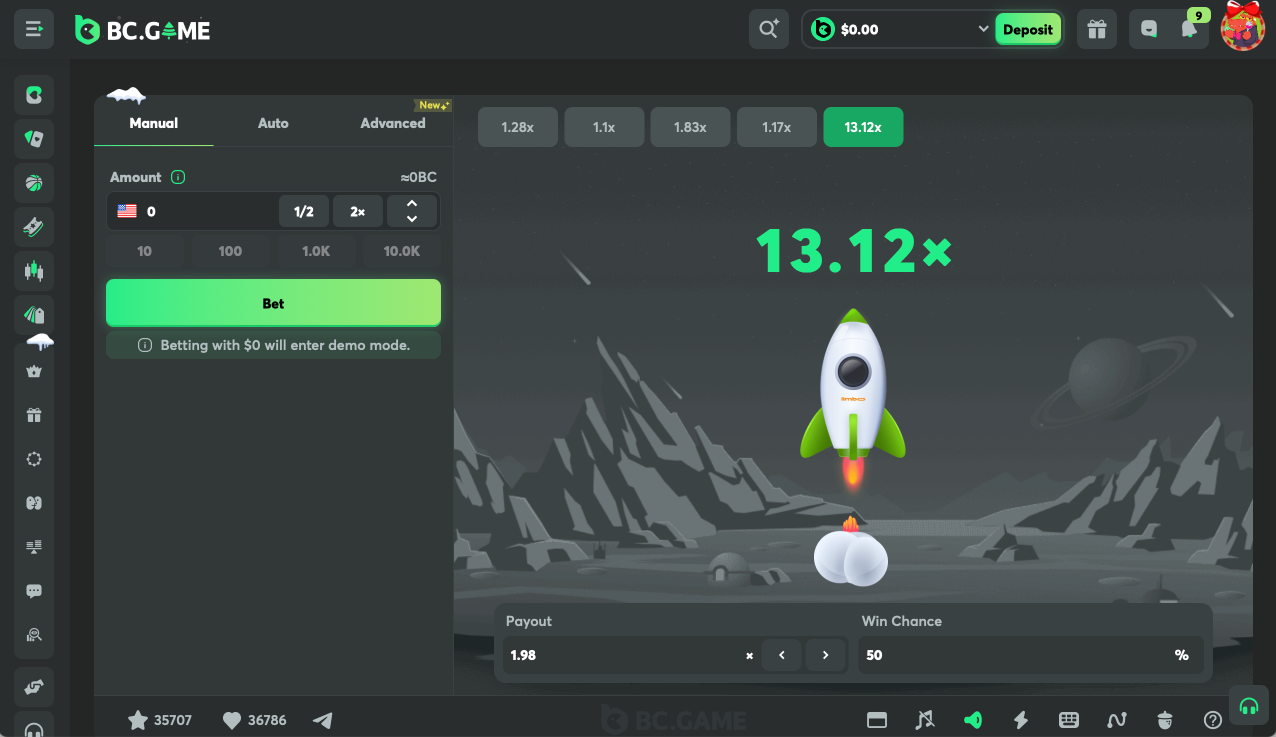Open the rewards gift box in header

point(1097,29)
